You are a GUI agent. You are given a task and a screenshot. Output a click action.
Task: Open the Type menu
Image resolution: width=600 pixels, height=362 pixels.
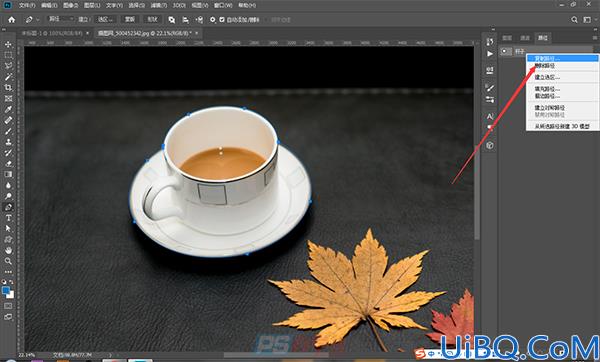[114, 5]
